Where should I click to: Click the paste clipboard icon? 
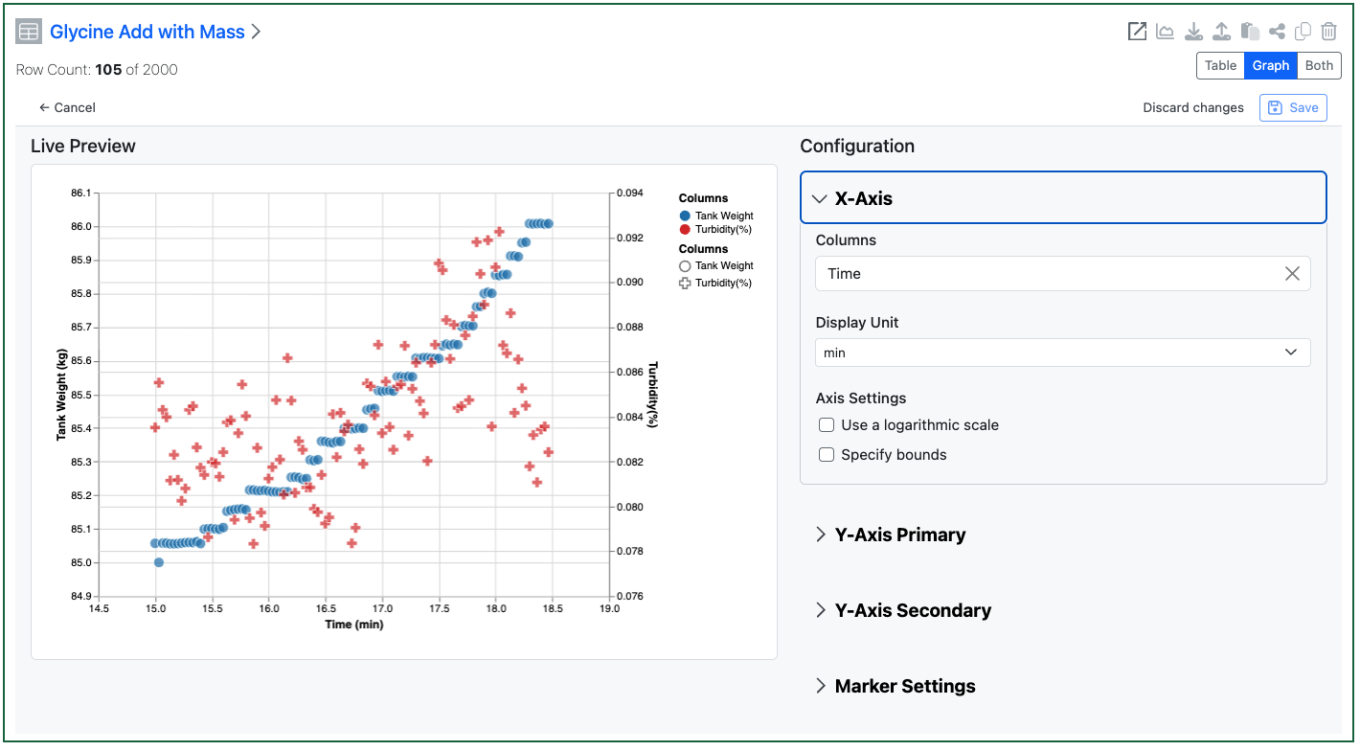click(x=1249, y=31)
